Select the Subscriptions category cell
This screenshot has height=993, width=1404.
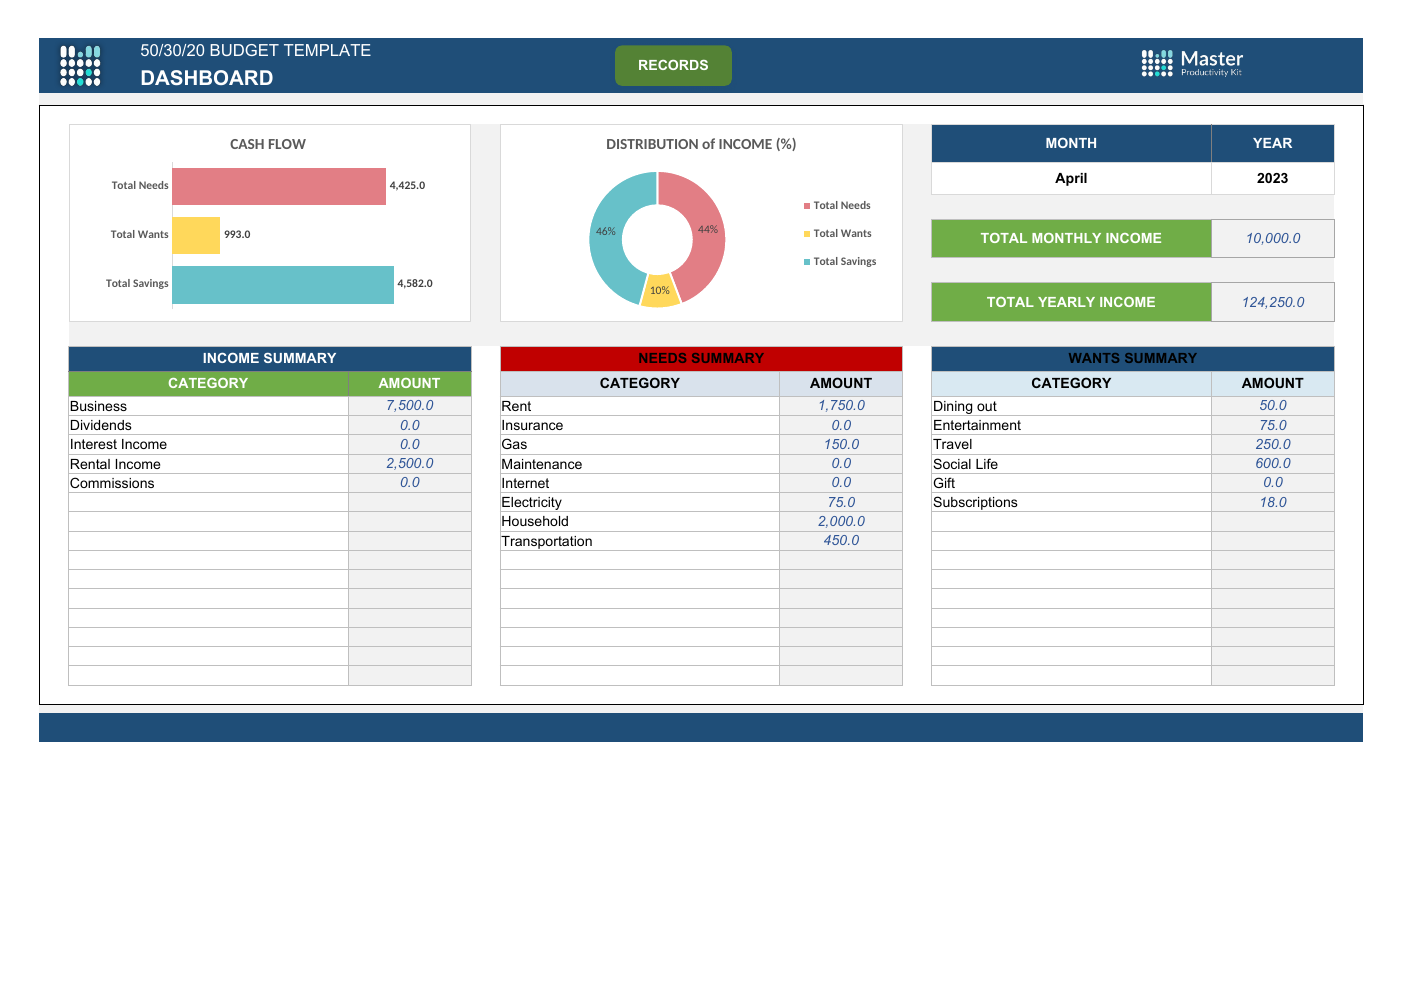(1071, 503)
